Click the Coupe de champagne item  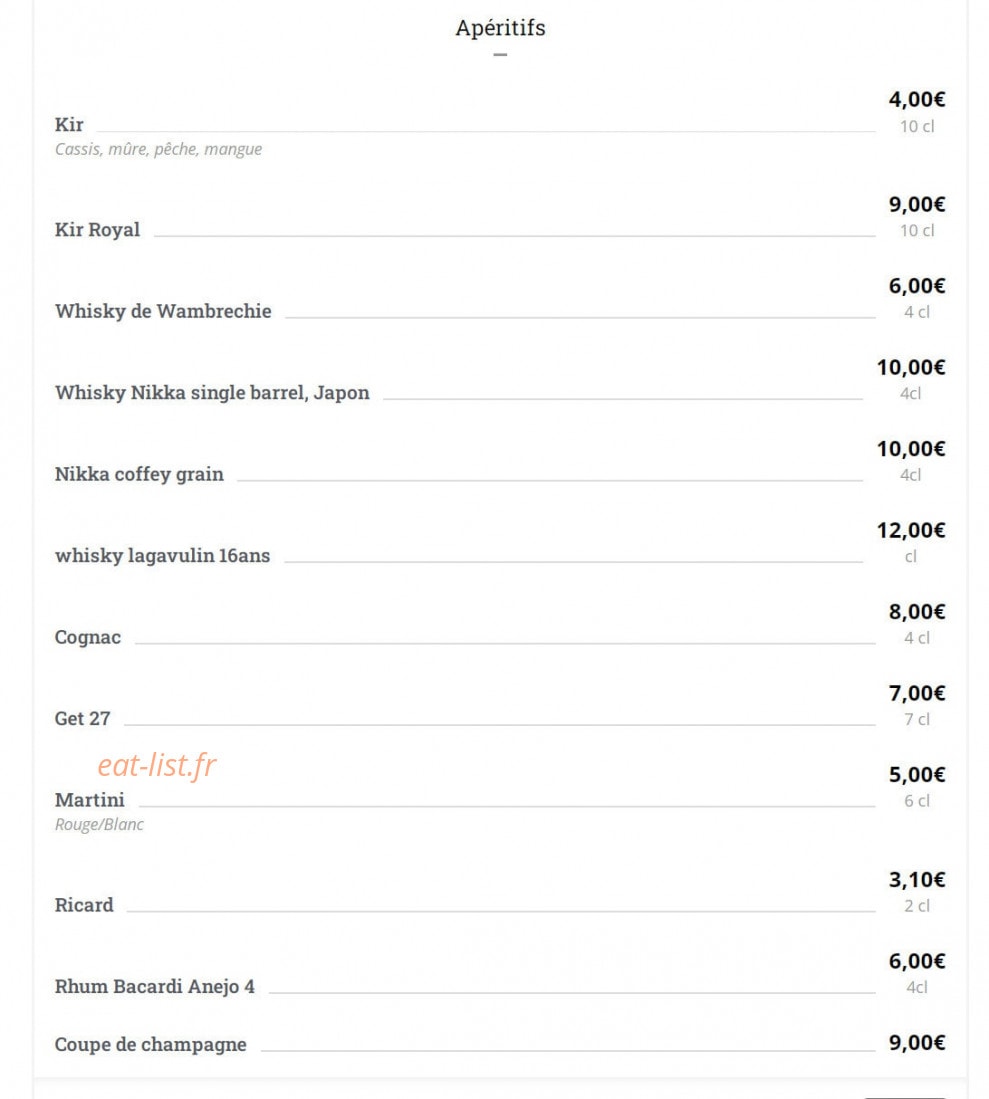click(x=151, y=1044)
